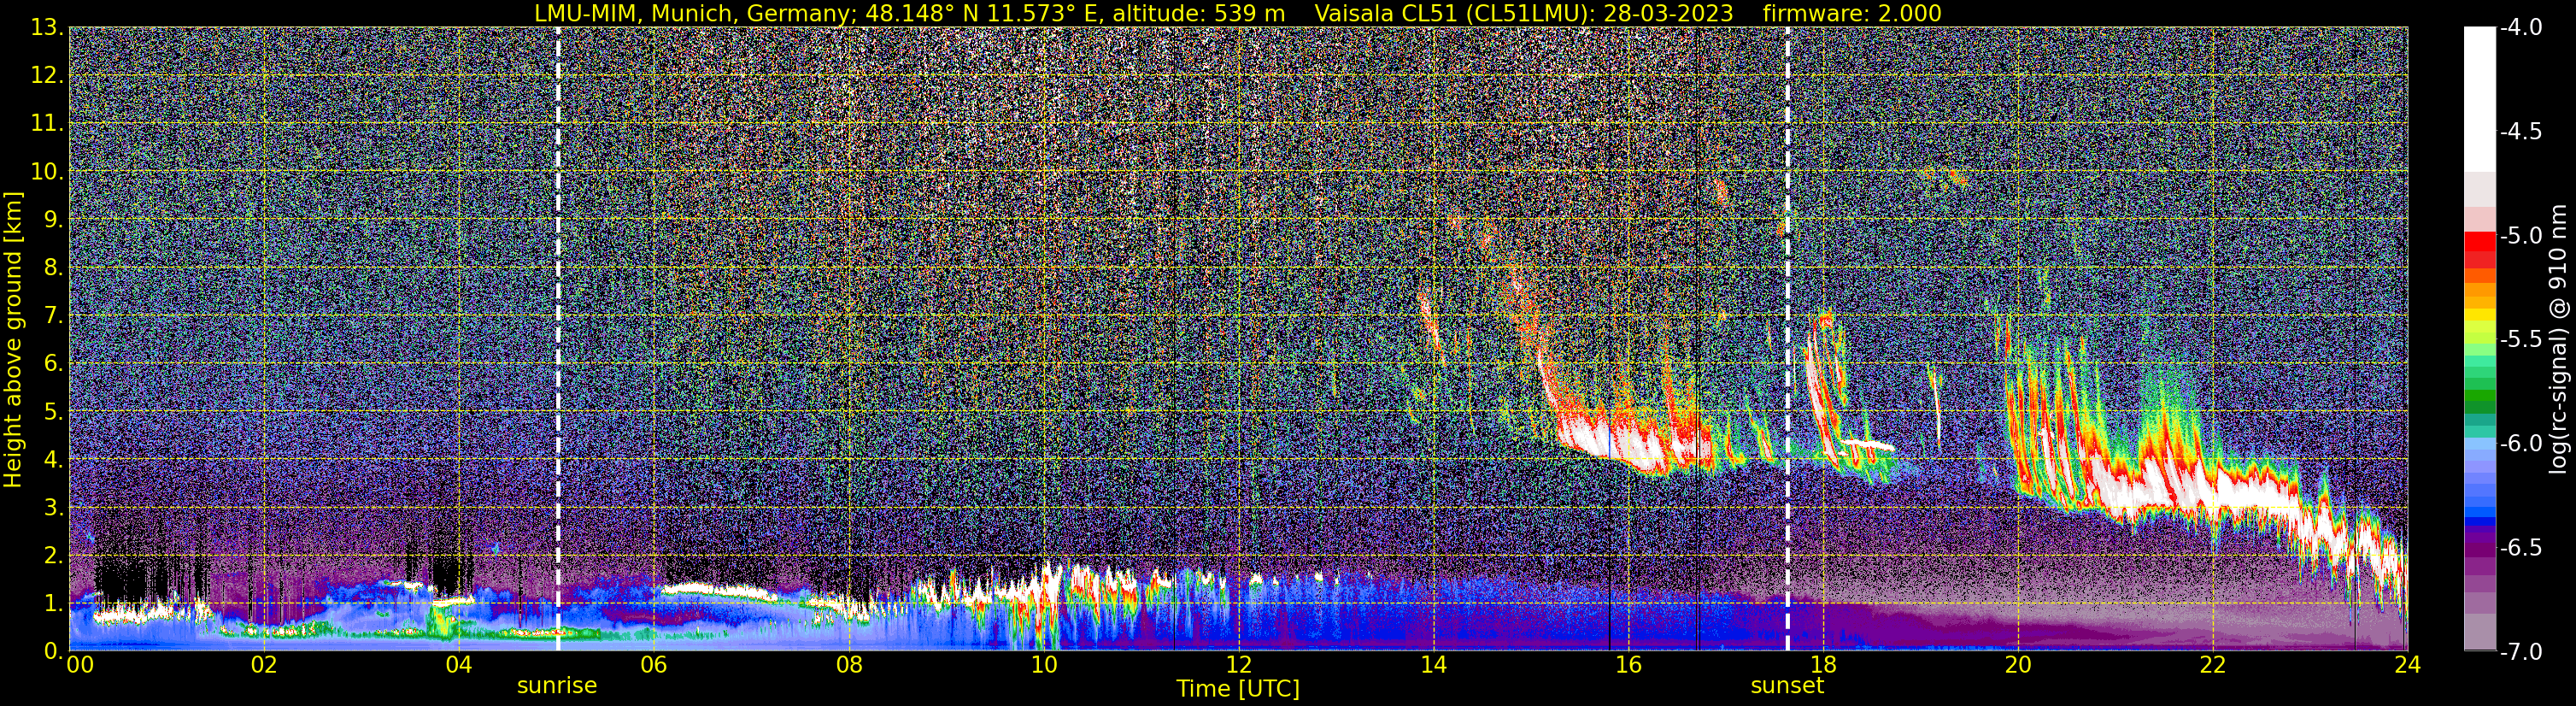
Task: Click the 'Time [UTC]' axis title
Action: point(1238,689)
